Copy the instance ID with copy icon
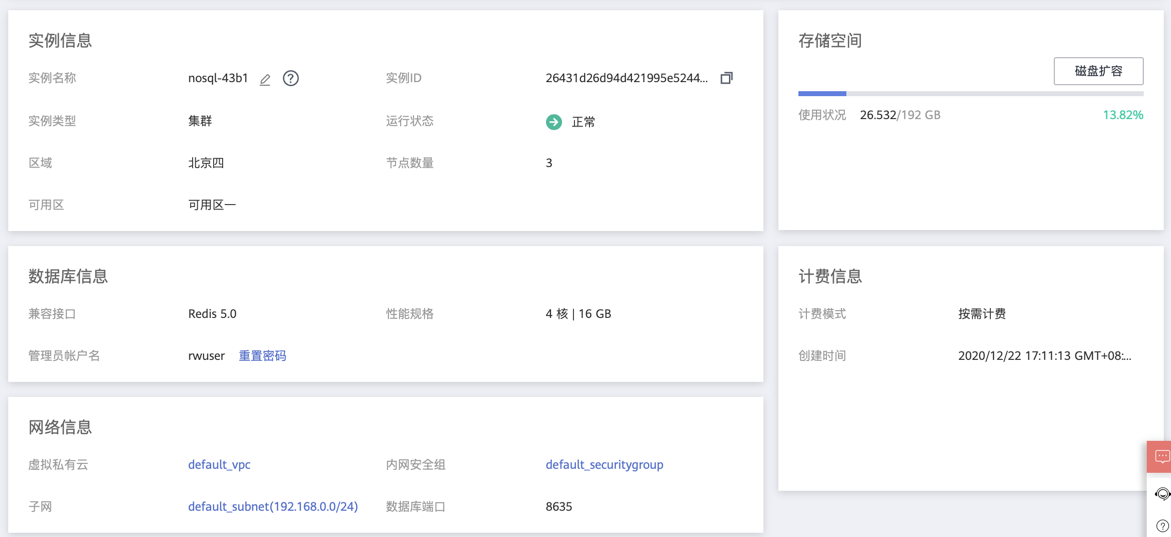This screenshot has height=537, width=1171. pos(727,78)
